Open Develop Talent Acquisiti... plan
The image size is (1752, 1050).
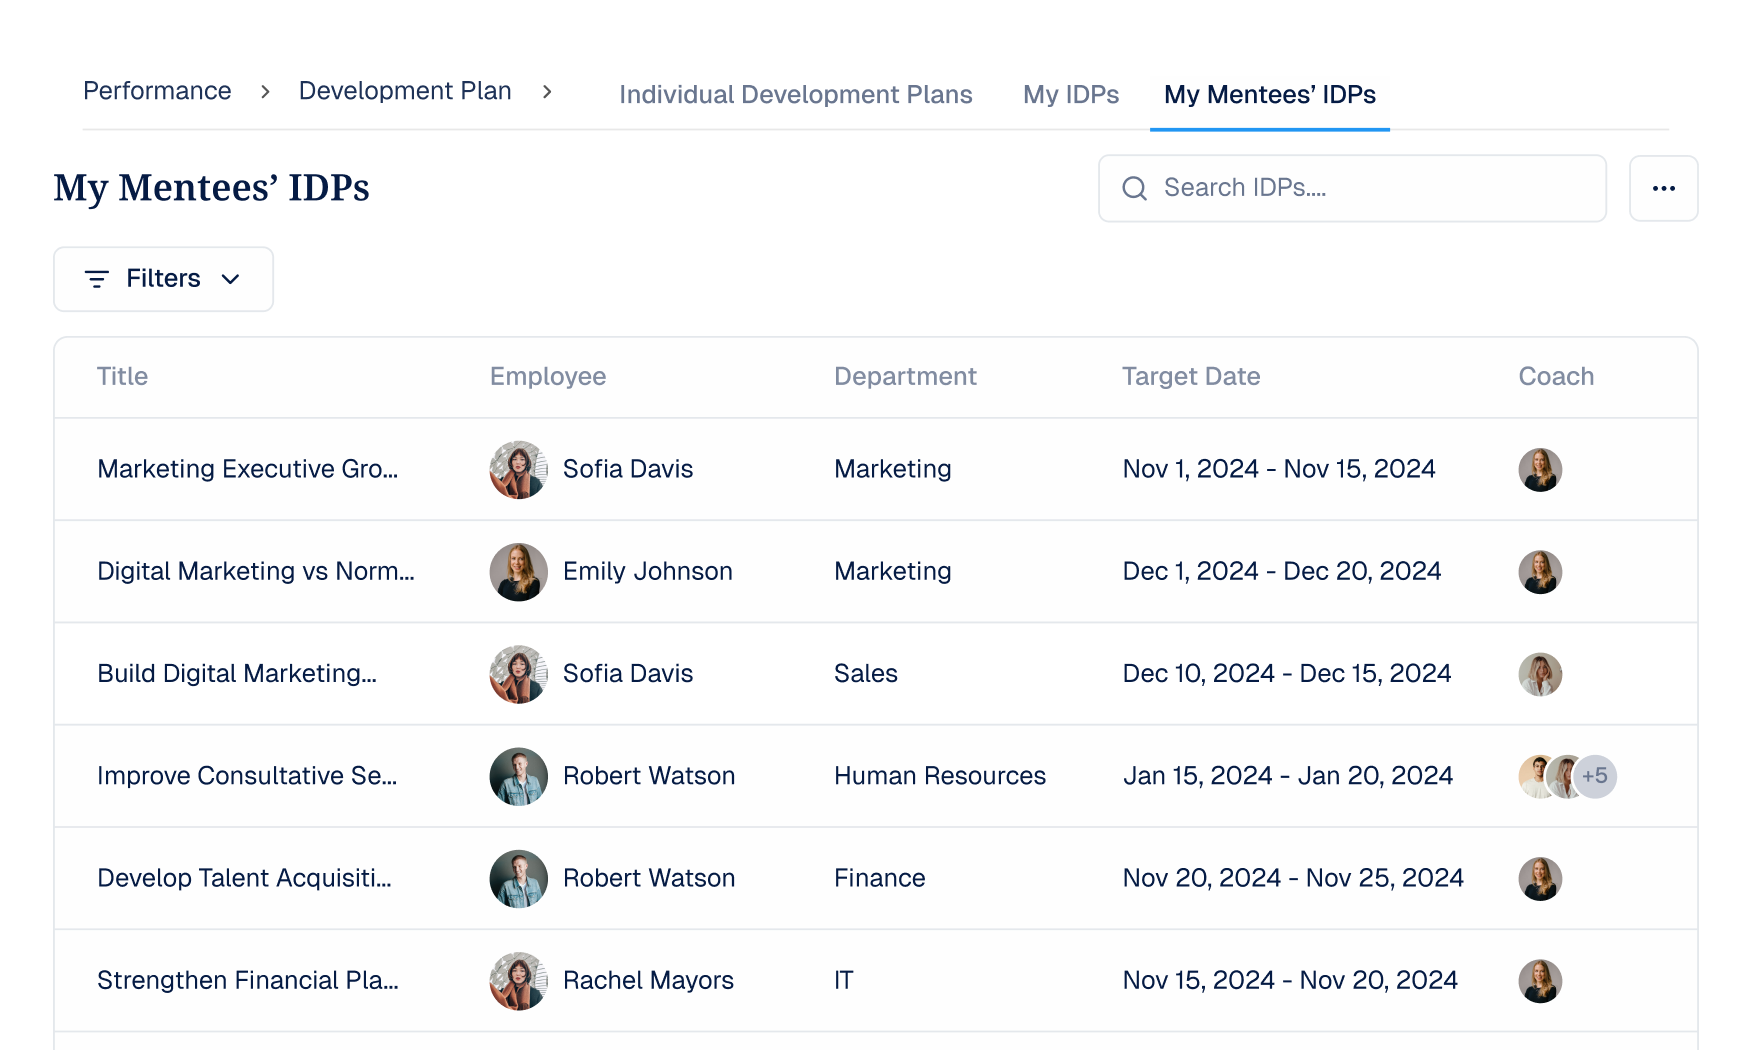point(244,878)
